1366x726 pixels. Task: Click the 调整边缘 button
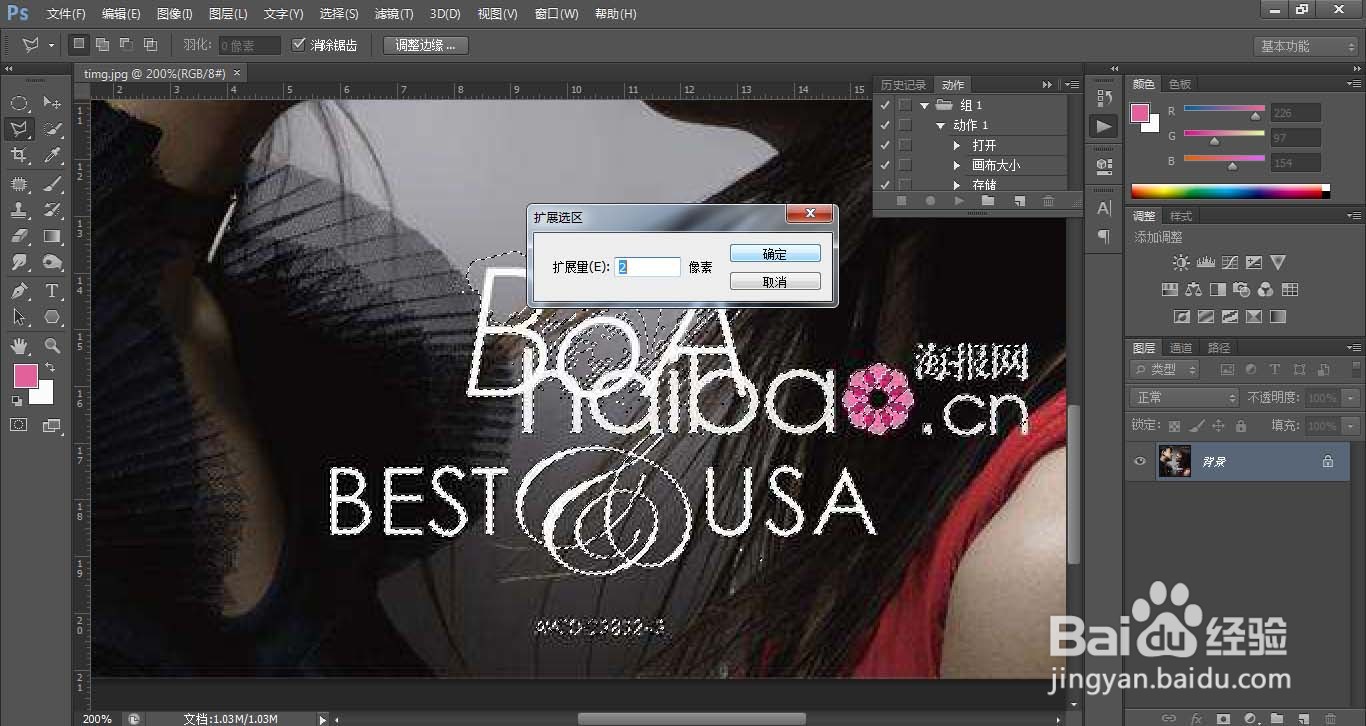tap(425, 45)
